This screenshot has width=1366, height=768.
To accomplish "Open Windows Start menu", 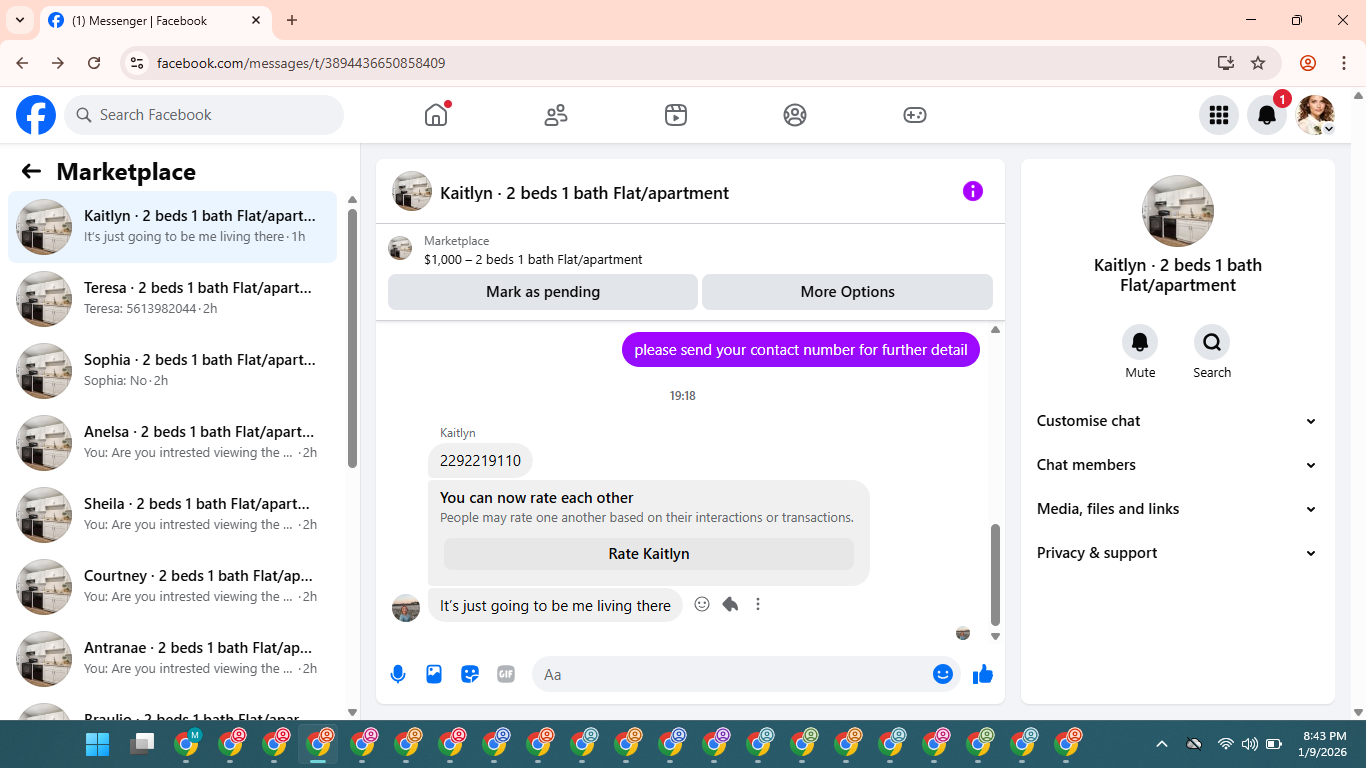I will (97, 744).
